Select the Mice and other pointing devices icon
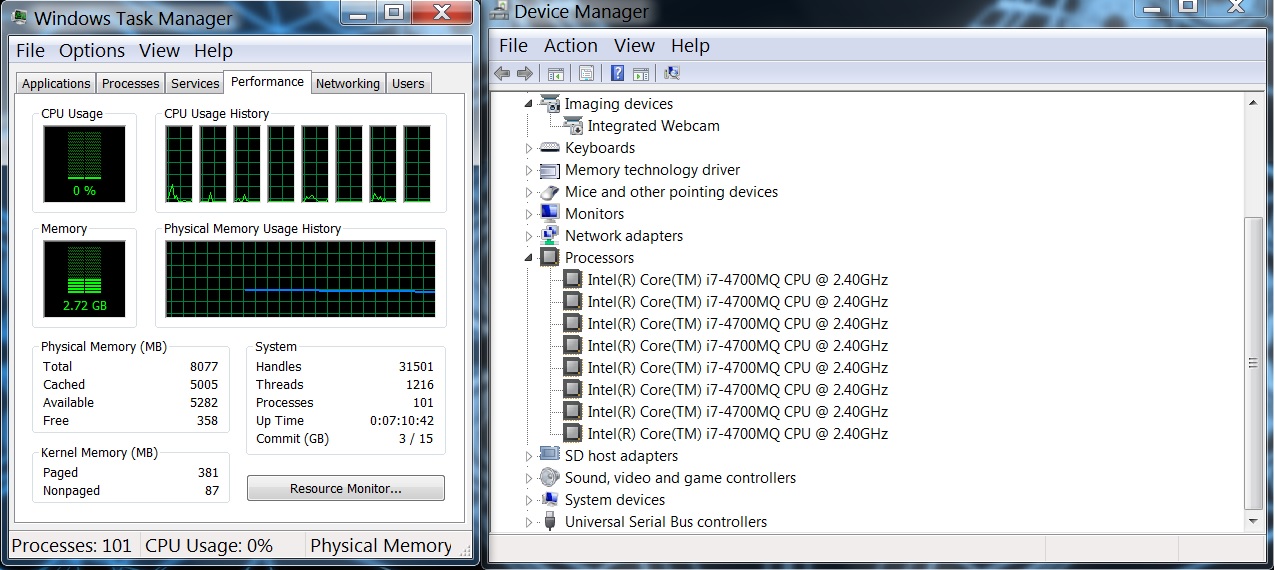The image size is (1275, 570). [x=550, y=192]
